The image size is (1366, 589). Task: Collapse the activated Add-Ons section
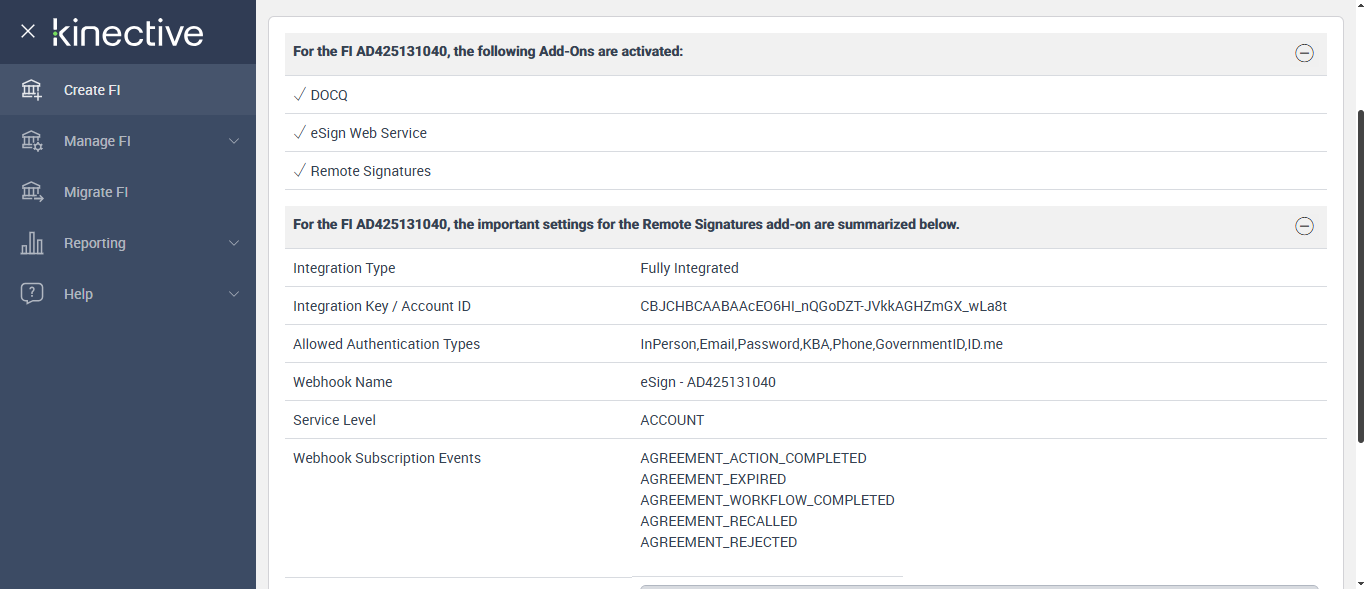coord(1304,53)
